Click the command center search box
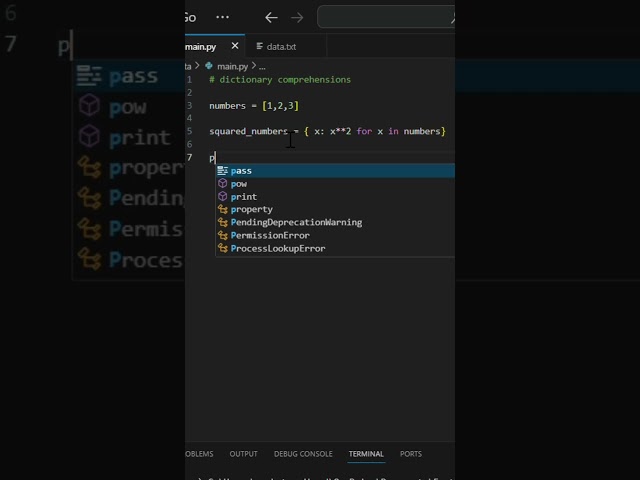 pyautogui.click(x=386, y=17)
